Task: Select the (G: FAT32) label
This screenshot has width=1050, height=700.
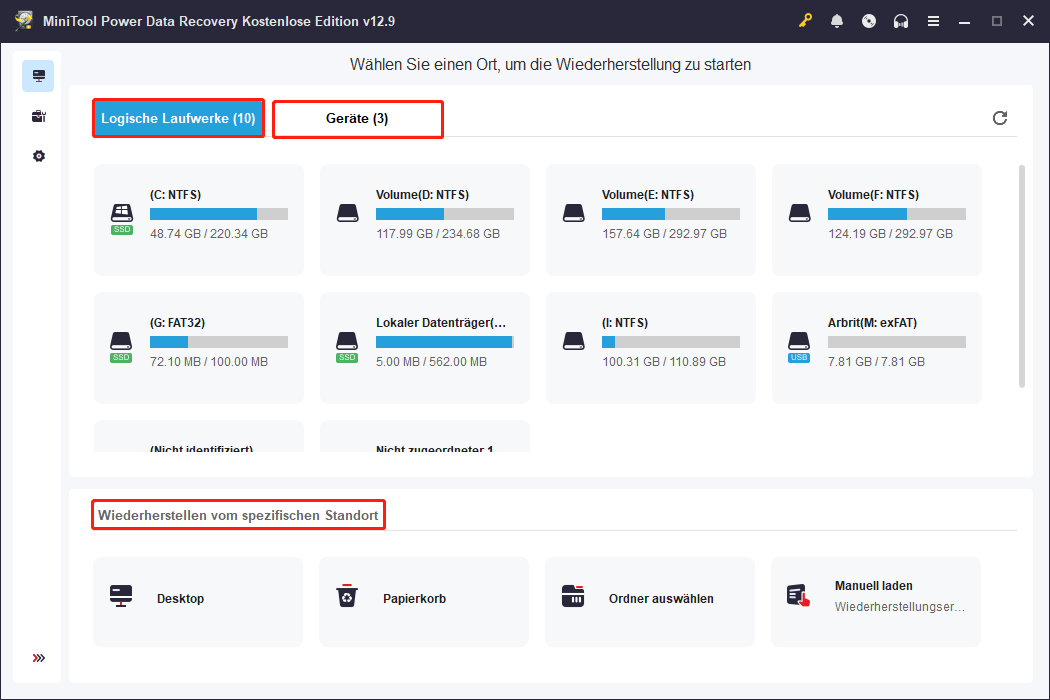Action: click(177, 323)
